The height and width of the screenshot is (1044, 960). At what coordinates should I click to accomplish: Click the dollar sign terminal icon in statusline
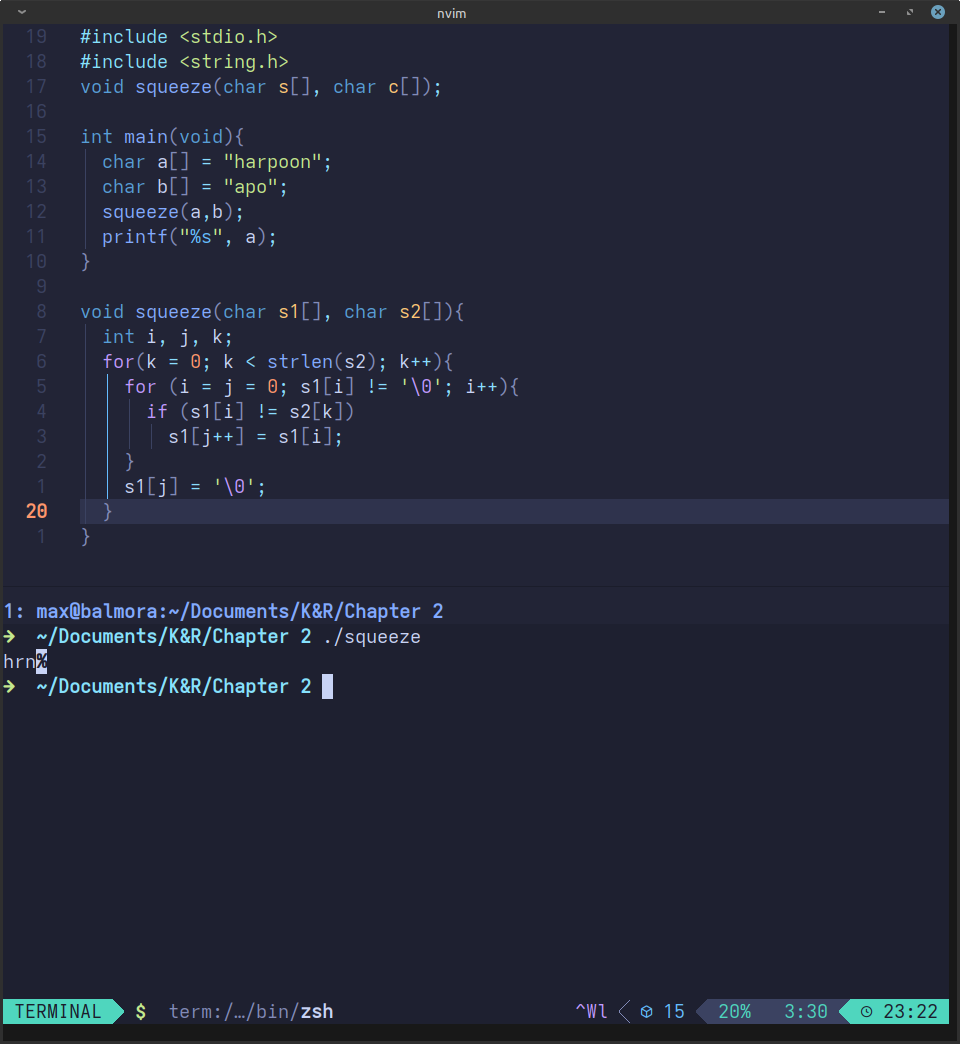(140, 1011)
